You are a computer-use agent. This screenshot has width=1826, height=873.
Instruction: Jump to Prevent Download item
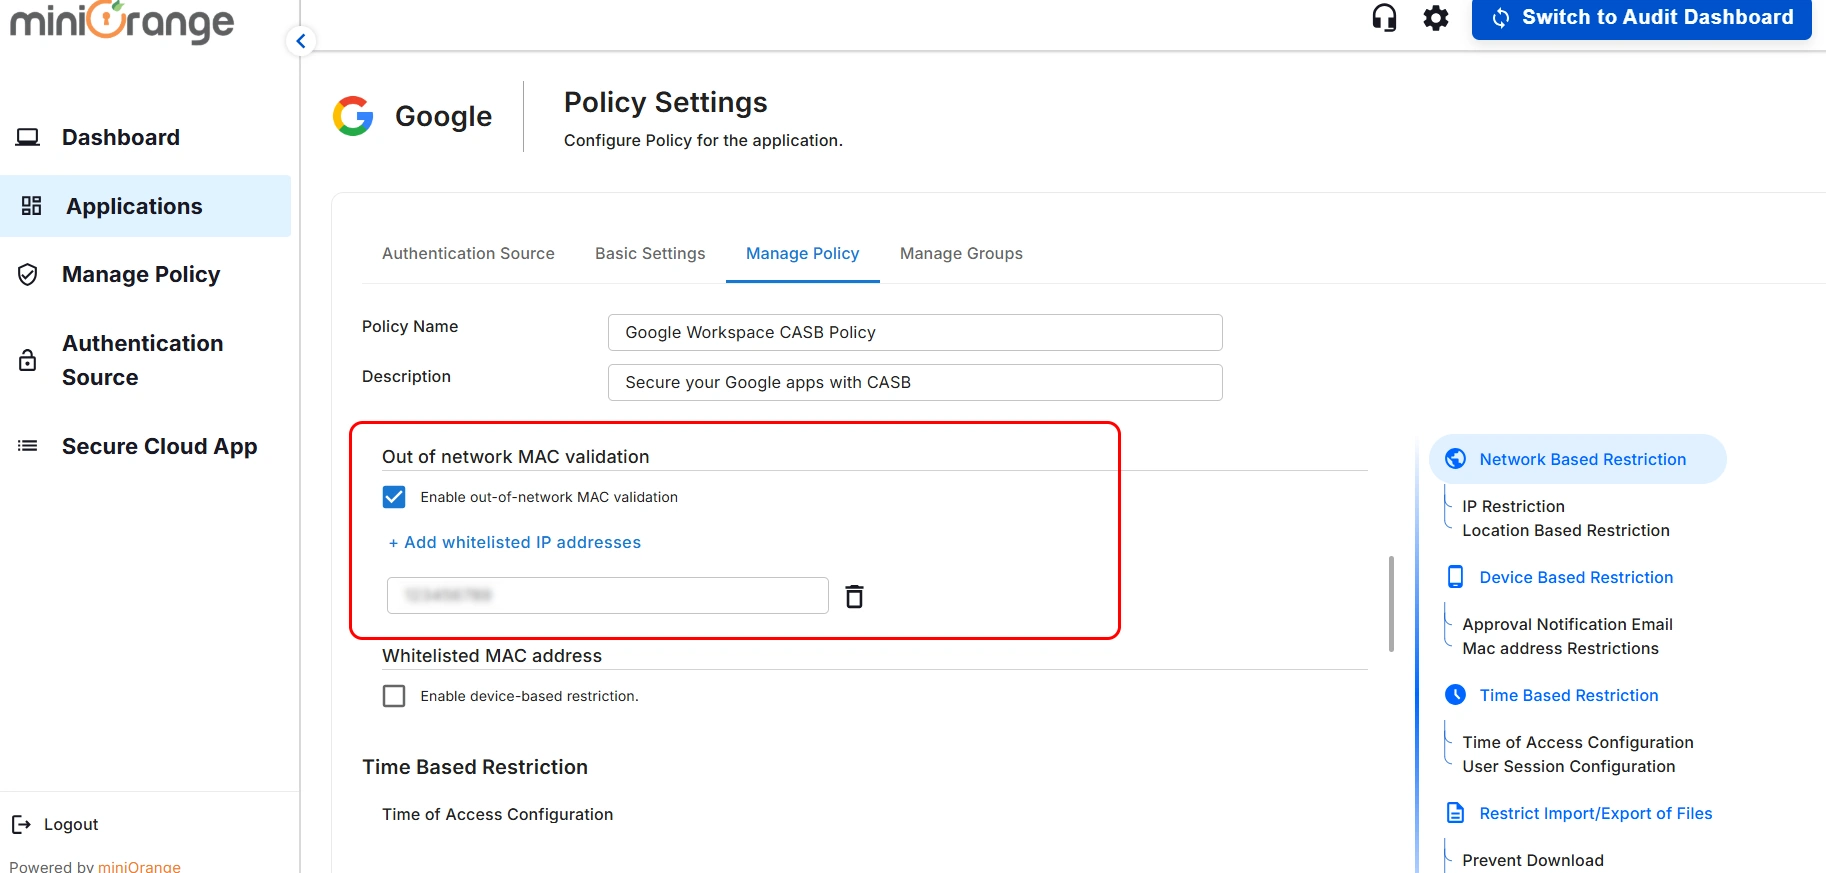pos(1533,860)
